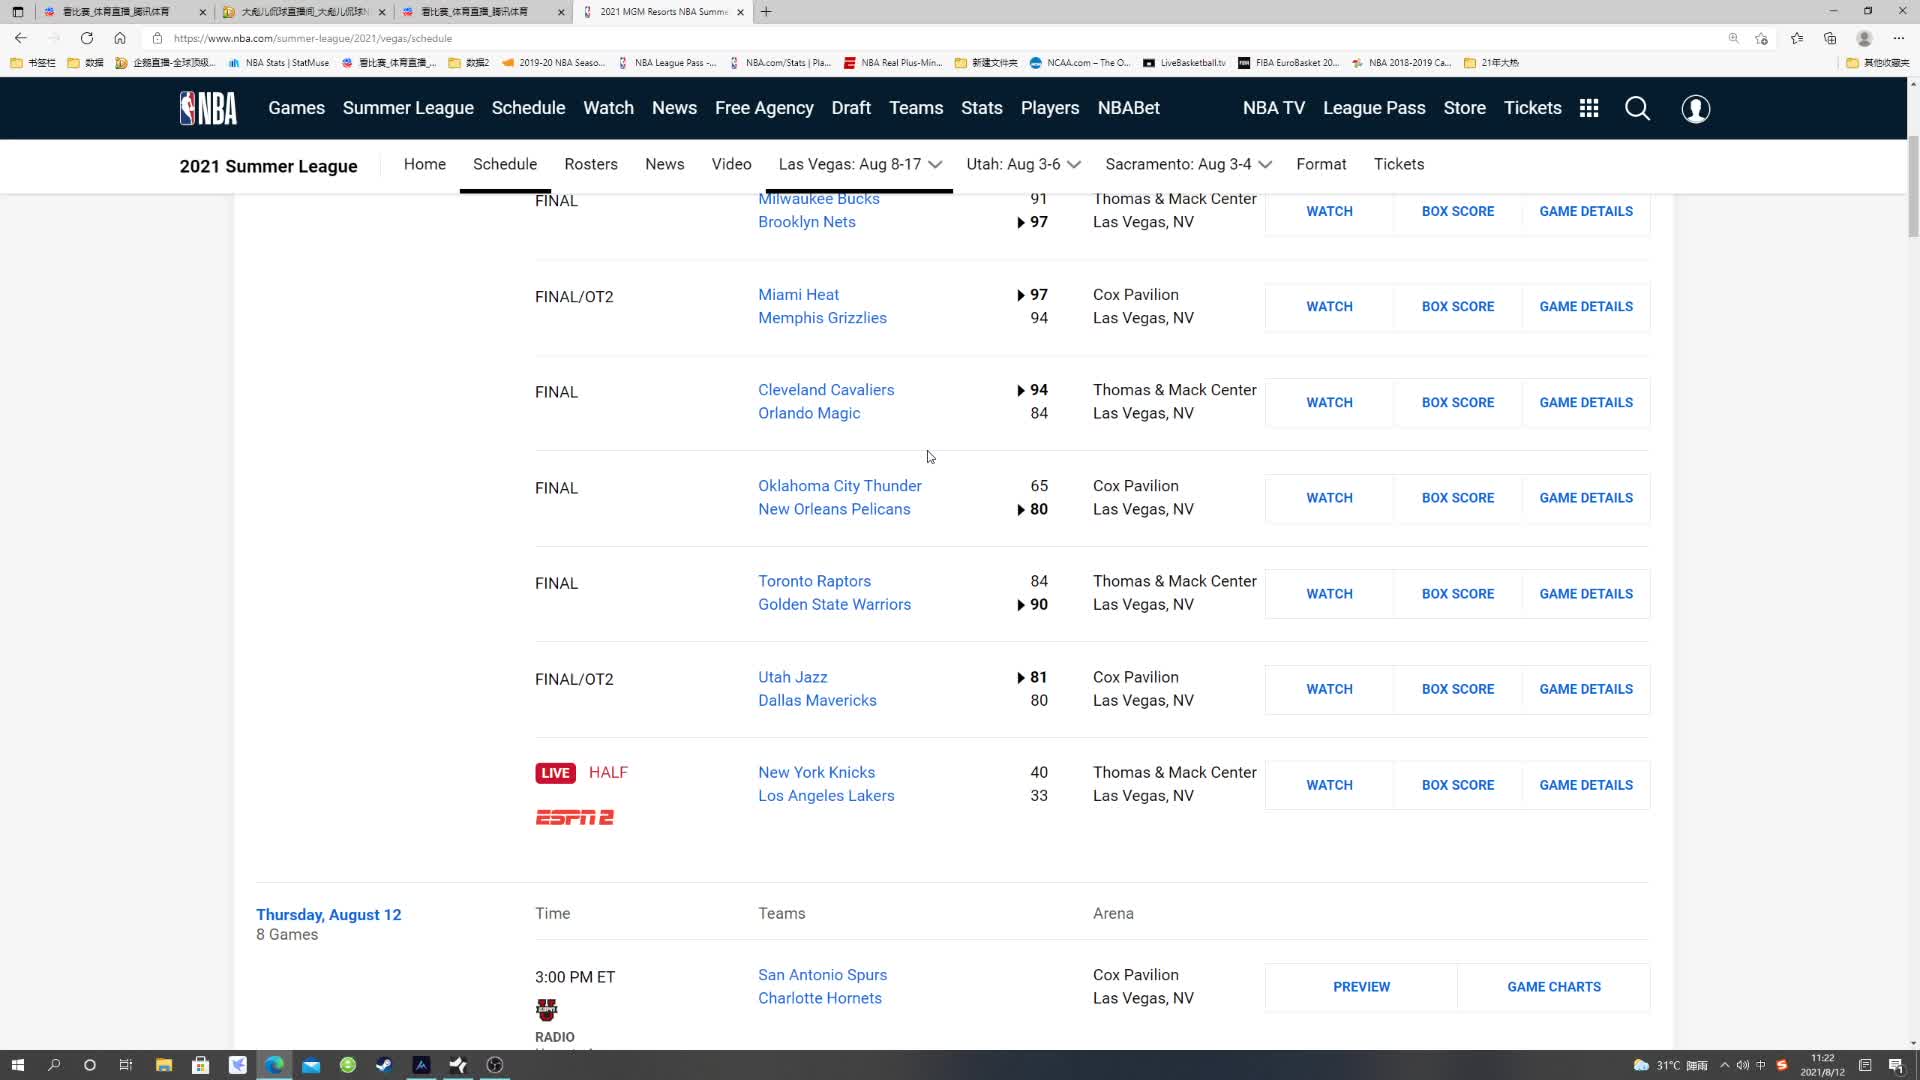The width and height of the screenshot is (1920, 1080).
Task: Open the Free Agency menu item
Action: click(x=764, y=108)
